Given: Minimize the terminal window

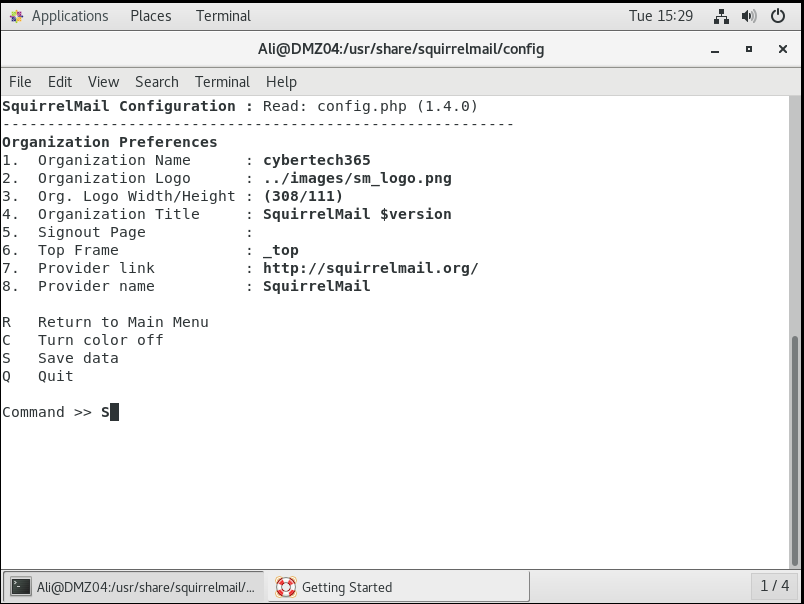Looking at the screenshot, I should click(715, 50).
